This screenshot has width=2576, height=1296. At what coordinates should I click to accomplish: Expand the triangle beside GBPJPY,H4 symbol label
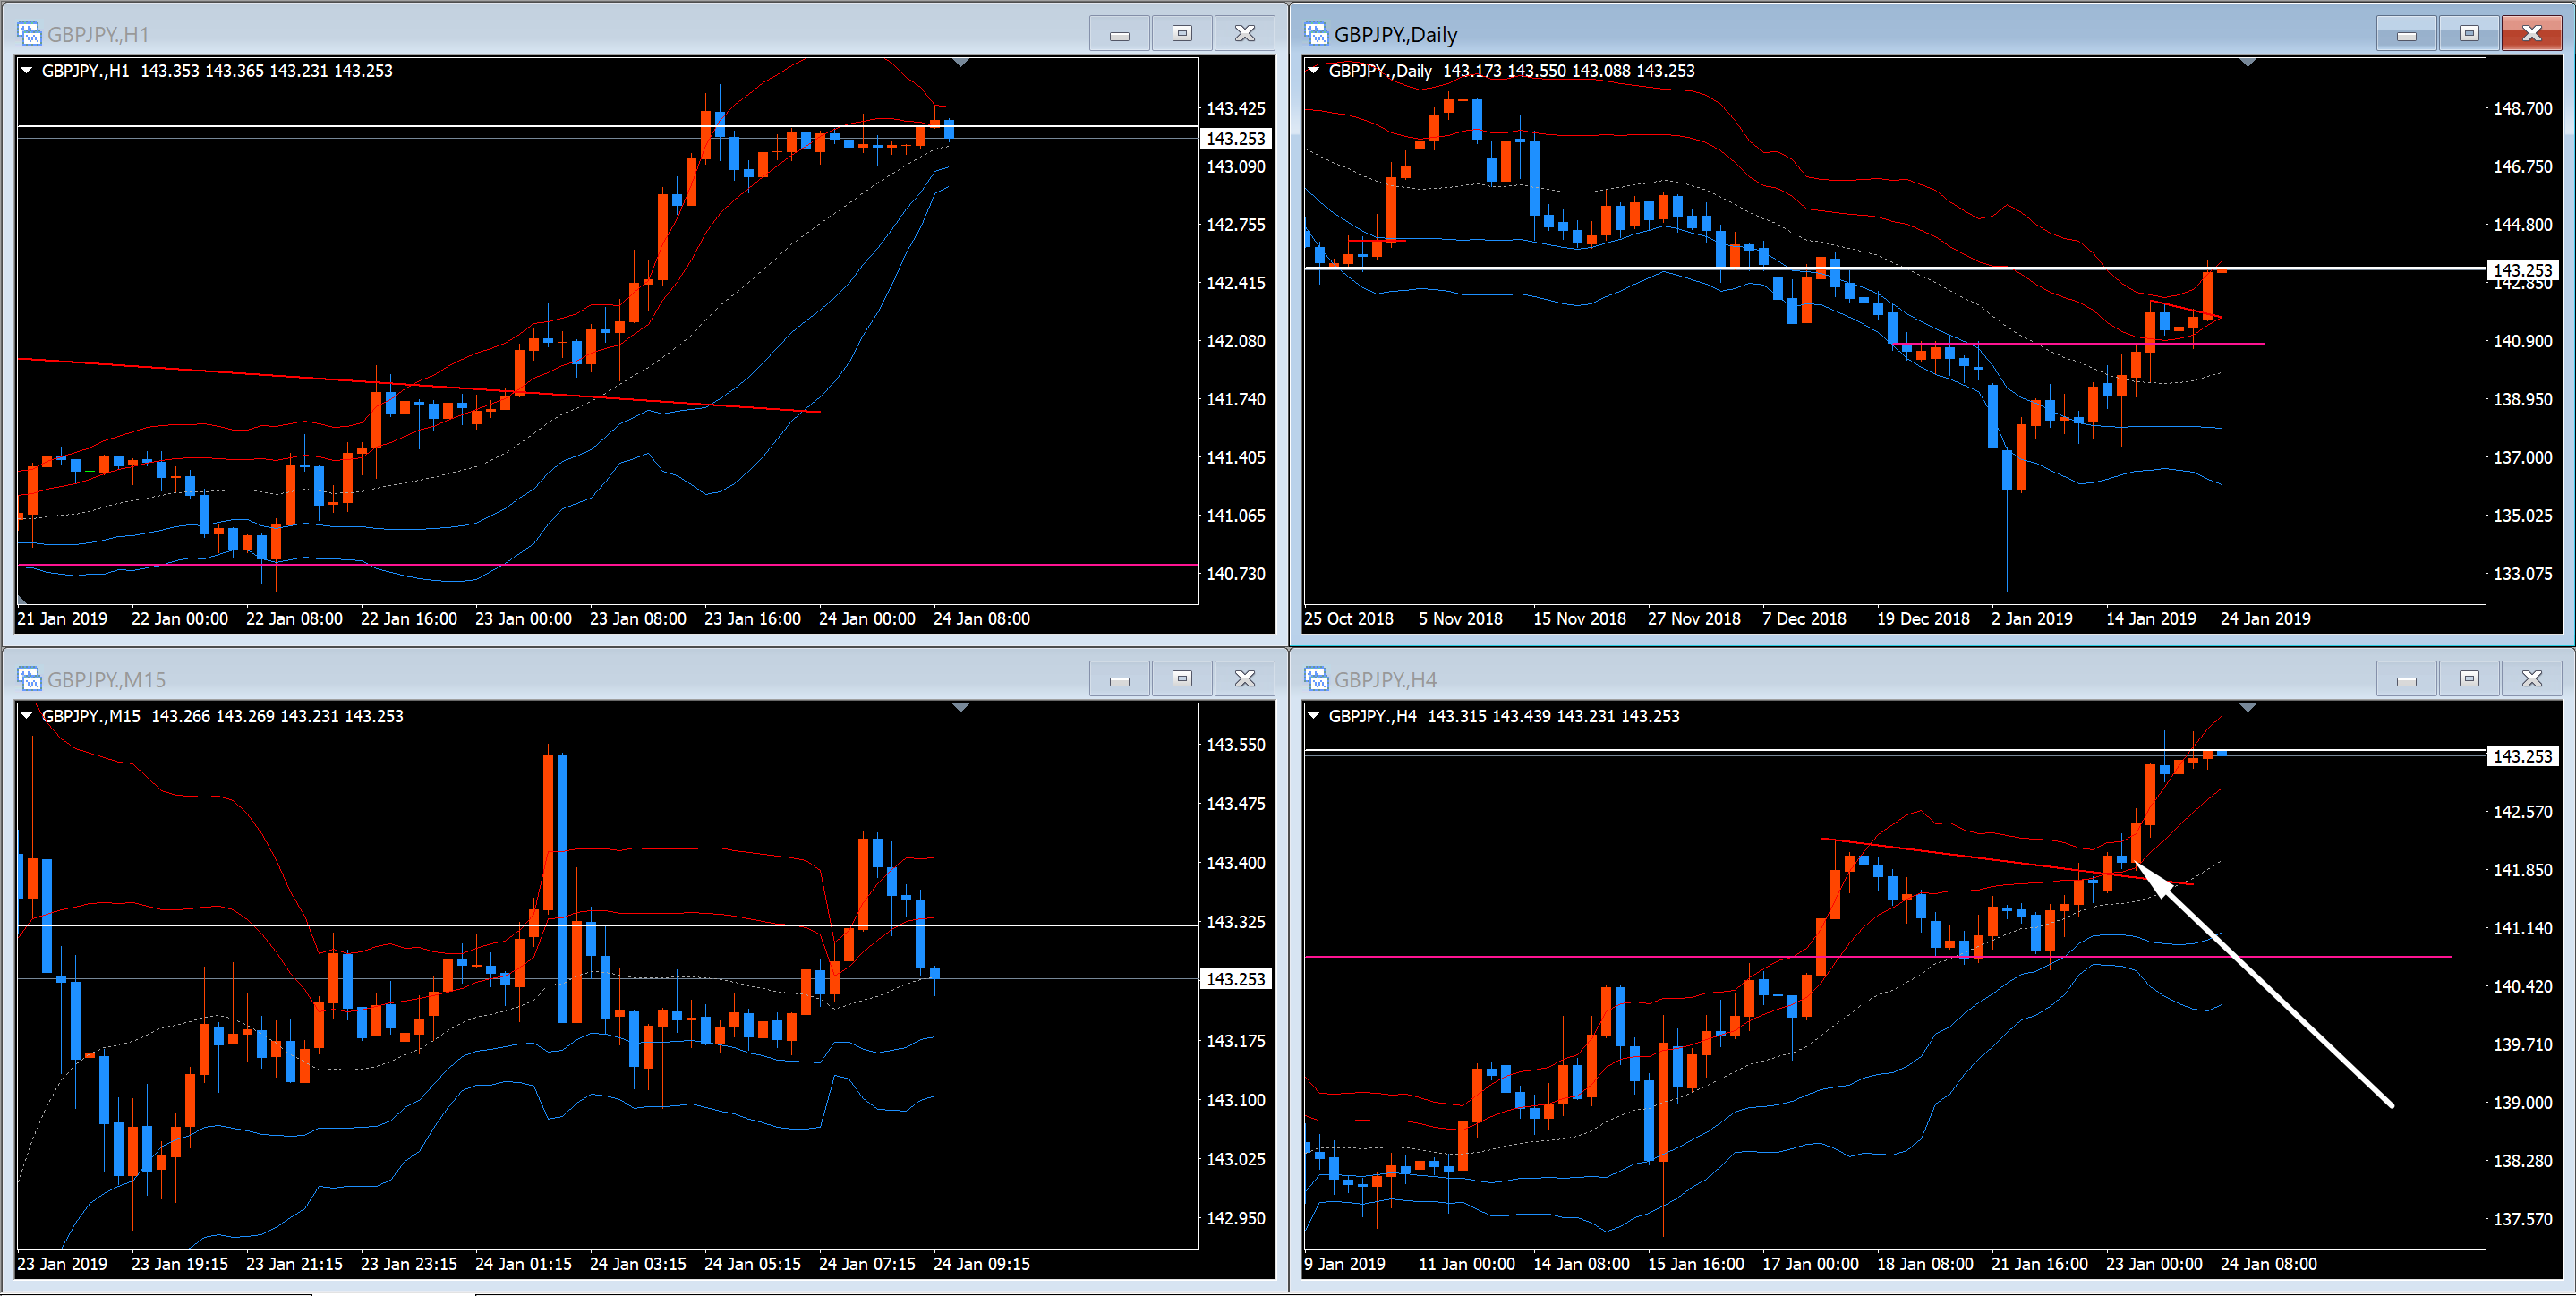coord(1314,716)
